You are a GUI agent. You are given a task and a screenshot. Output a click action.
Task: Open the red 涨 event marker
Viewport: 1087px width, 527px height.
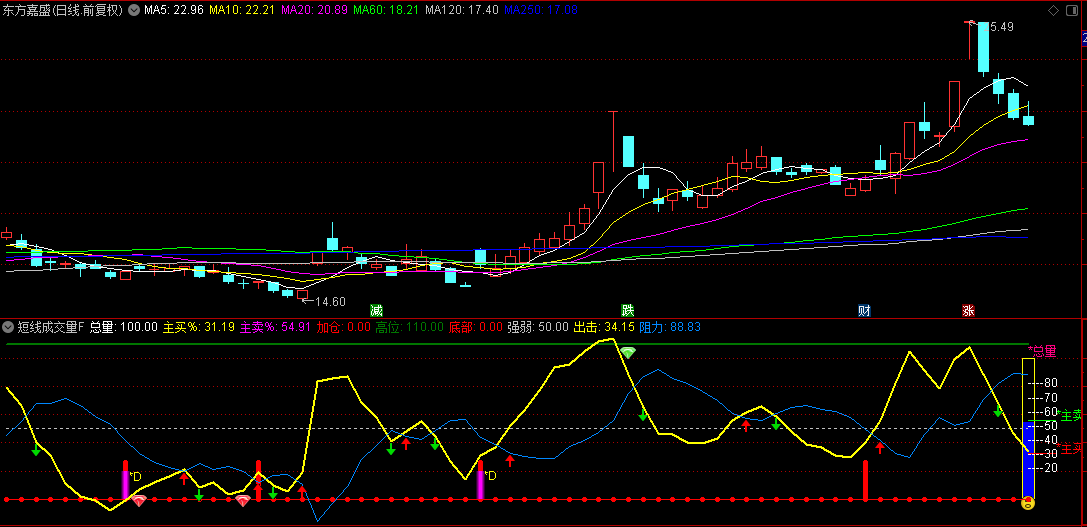coord(968,310)
